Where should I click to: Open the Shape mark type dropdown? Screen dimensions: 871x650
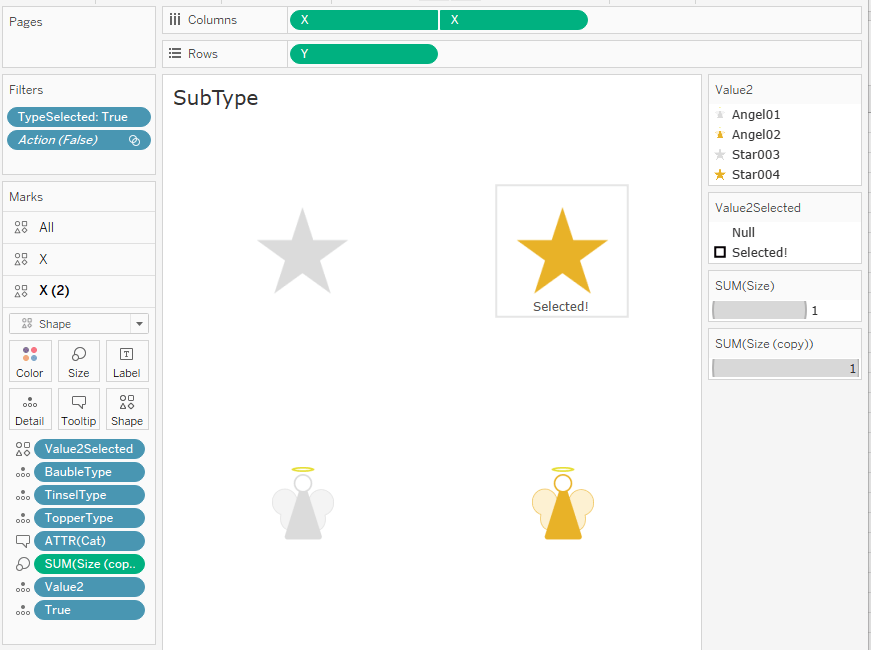[x=79, y=324]
